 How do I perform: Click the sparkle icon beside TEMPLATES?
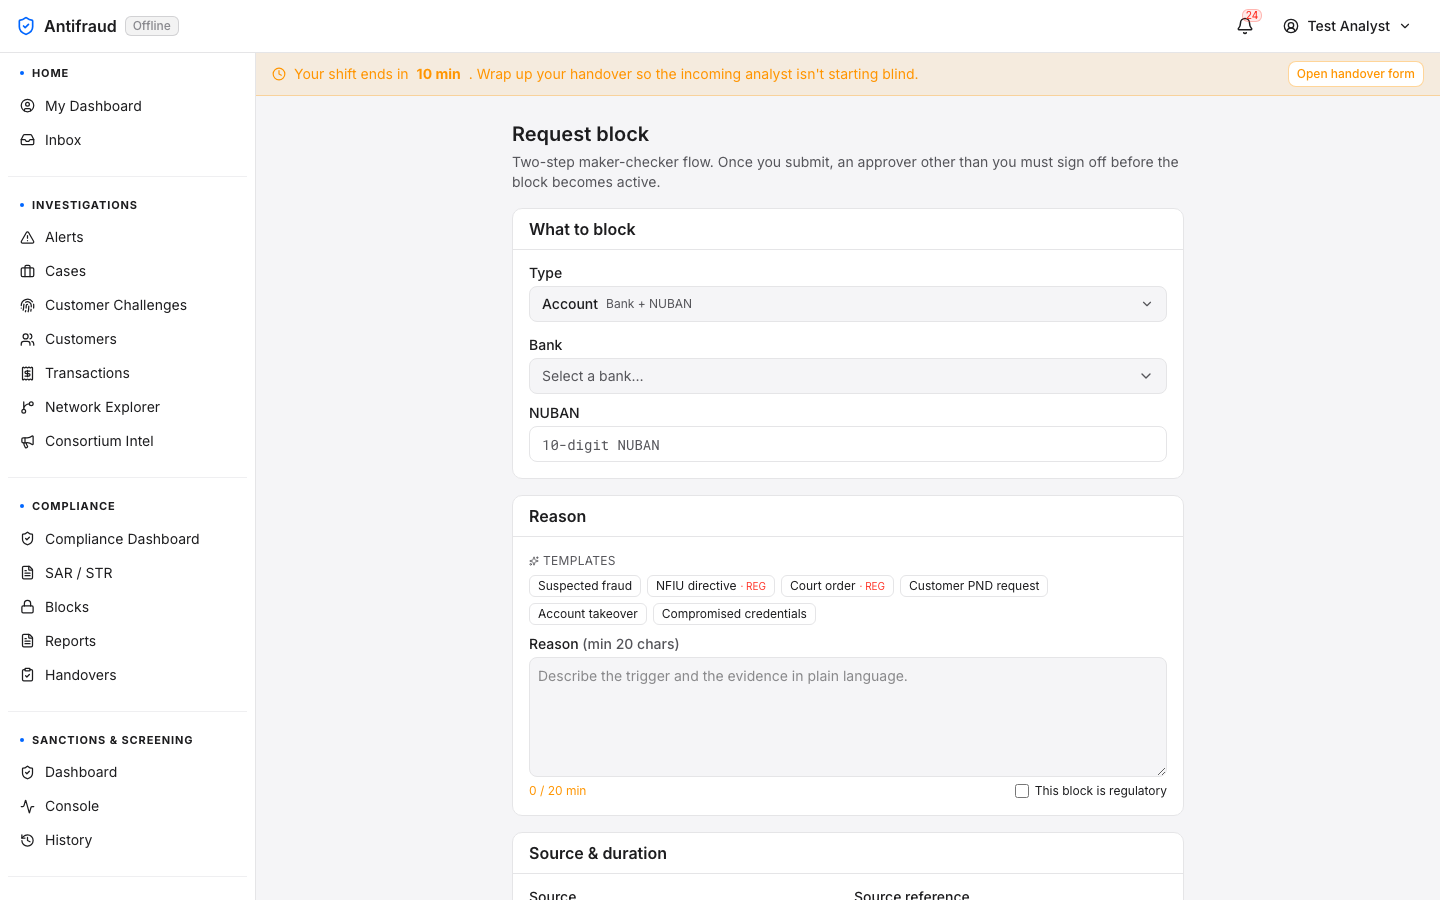pos(534,561)
